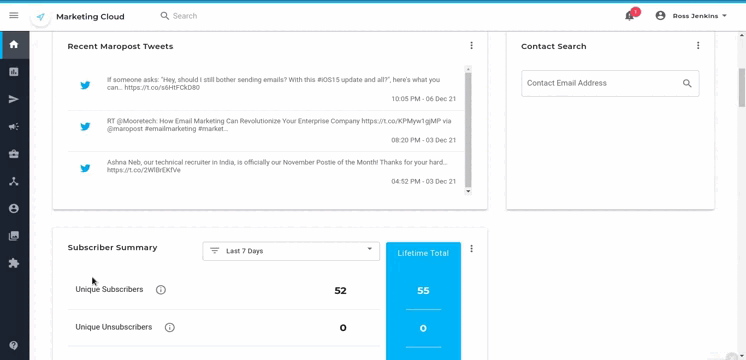Click the 08:20 PM - 03 Dec 21 timestamp
The width and height of the screenshot is (746, 360).
tap(423, 140)
